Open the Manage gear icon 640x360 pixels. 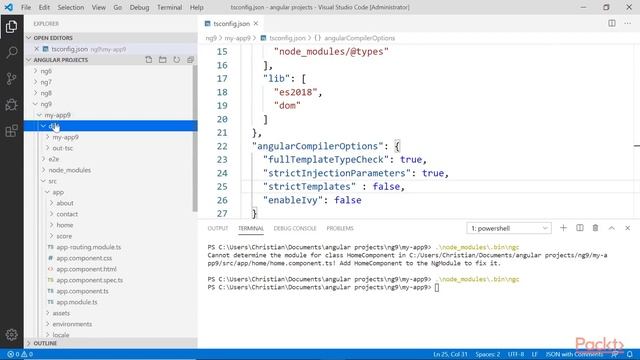pos(11,335)
